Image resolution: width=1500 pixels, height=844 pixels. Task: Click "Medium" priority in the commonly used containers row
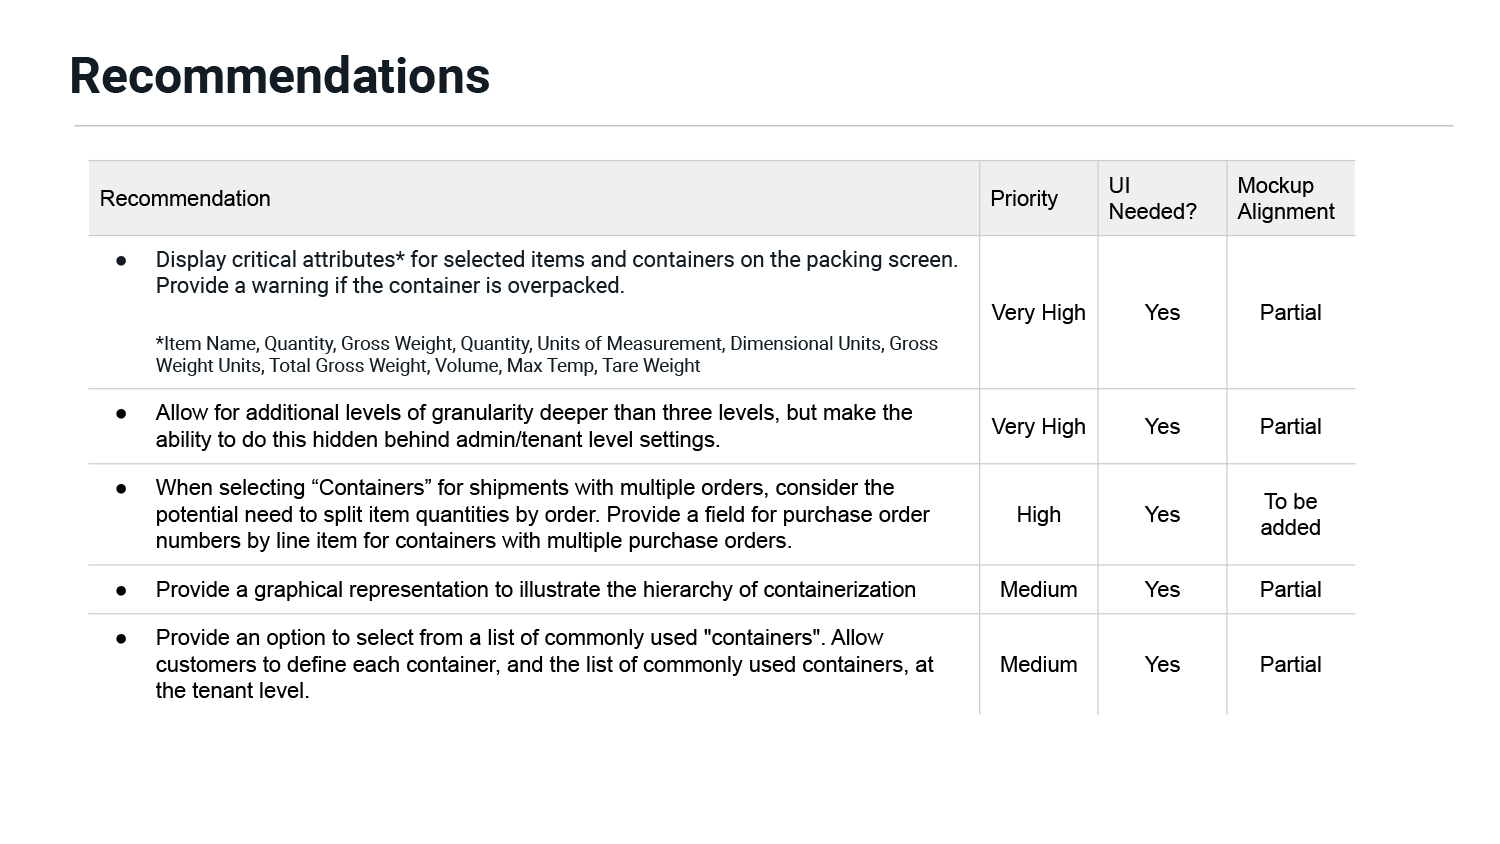tap(1038, 664)
